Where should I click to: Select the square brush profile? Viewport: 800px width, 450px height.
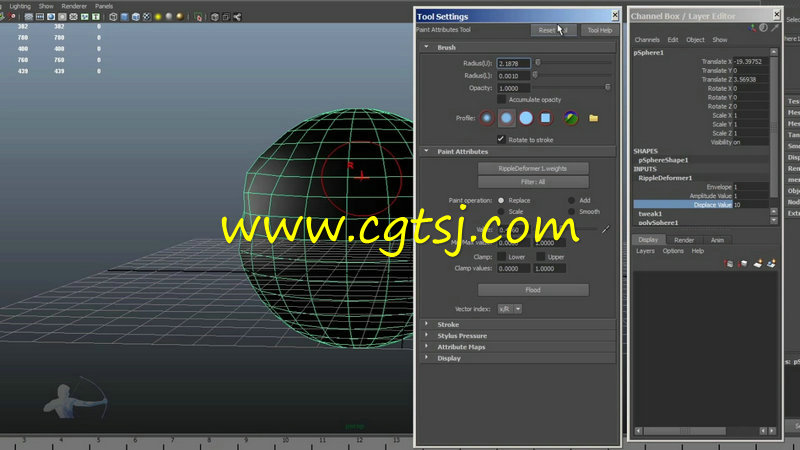point(545,118)
